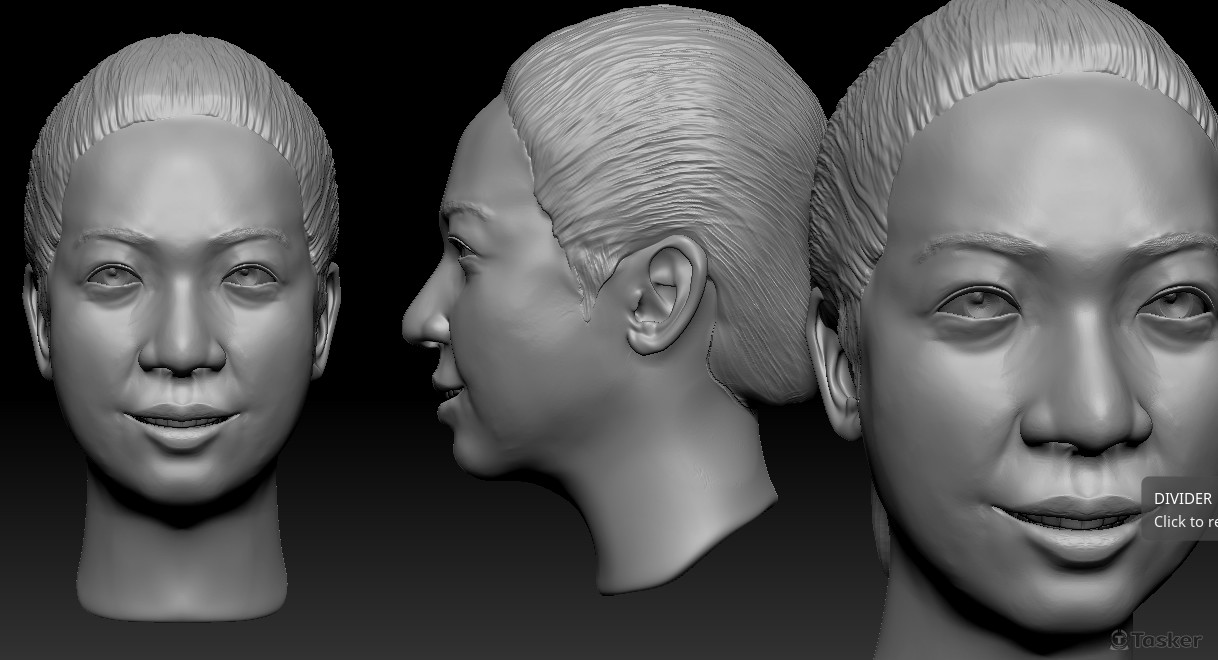
Task: Click the Tasker watermark text
Action: 1167,640
